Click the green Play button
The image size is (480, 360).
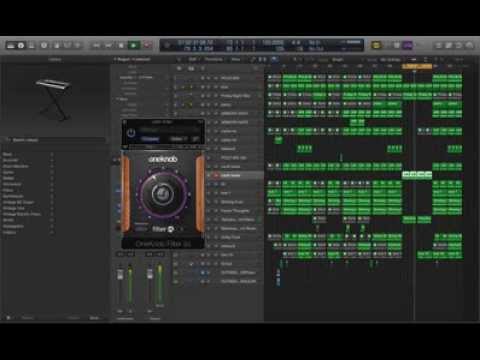(134, 45)
